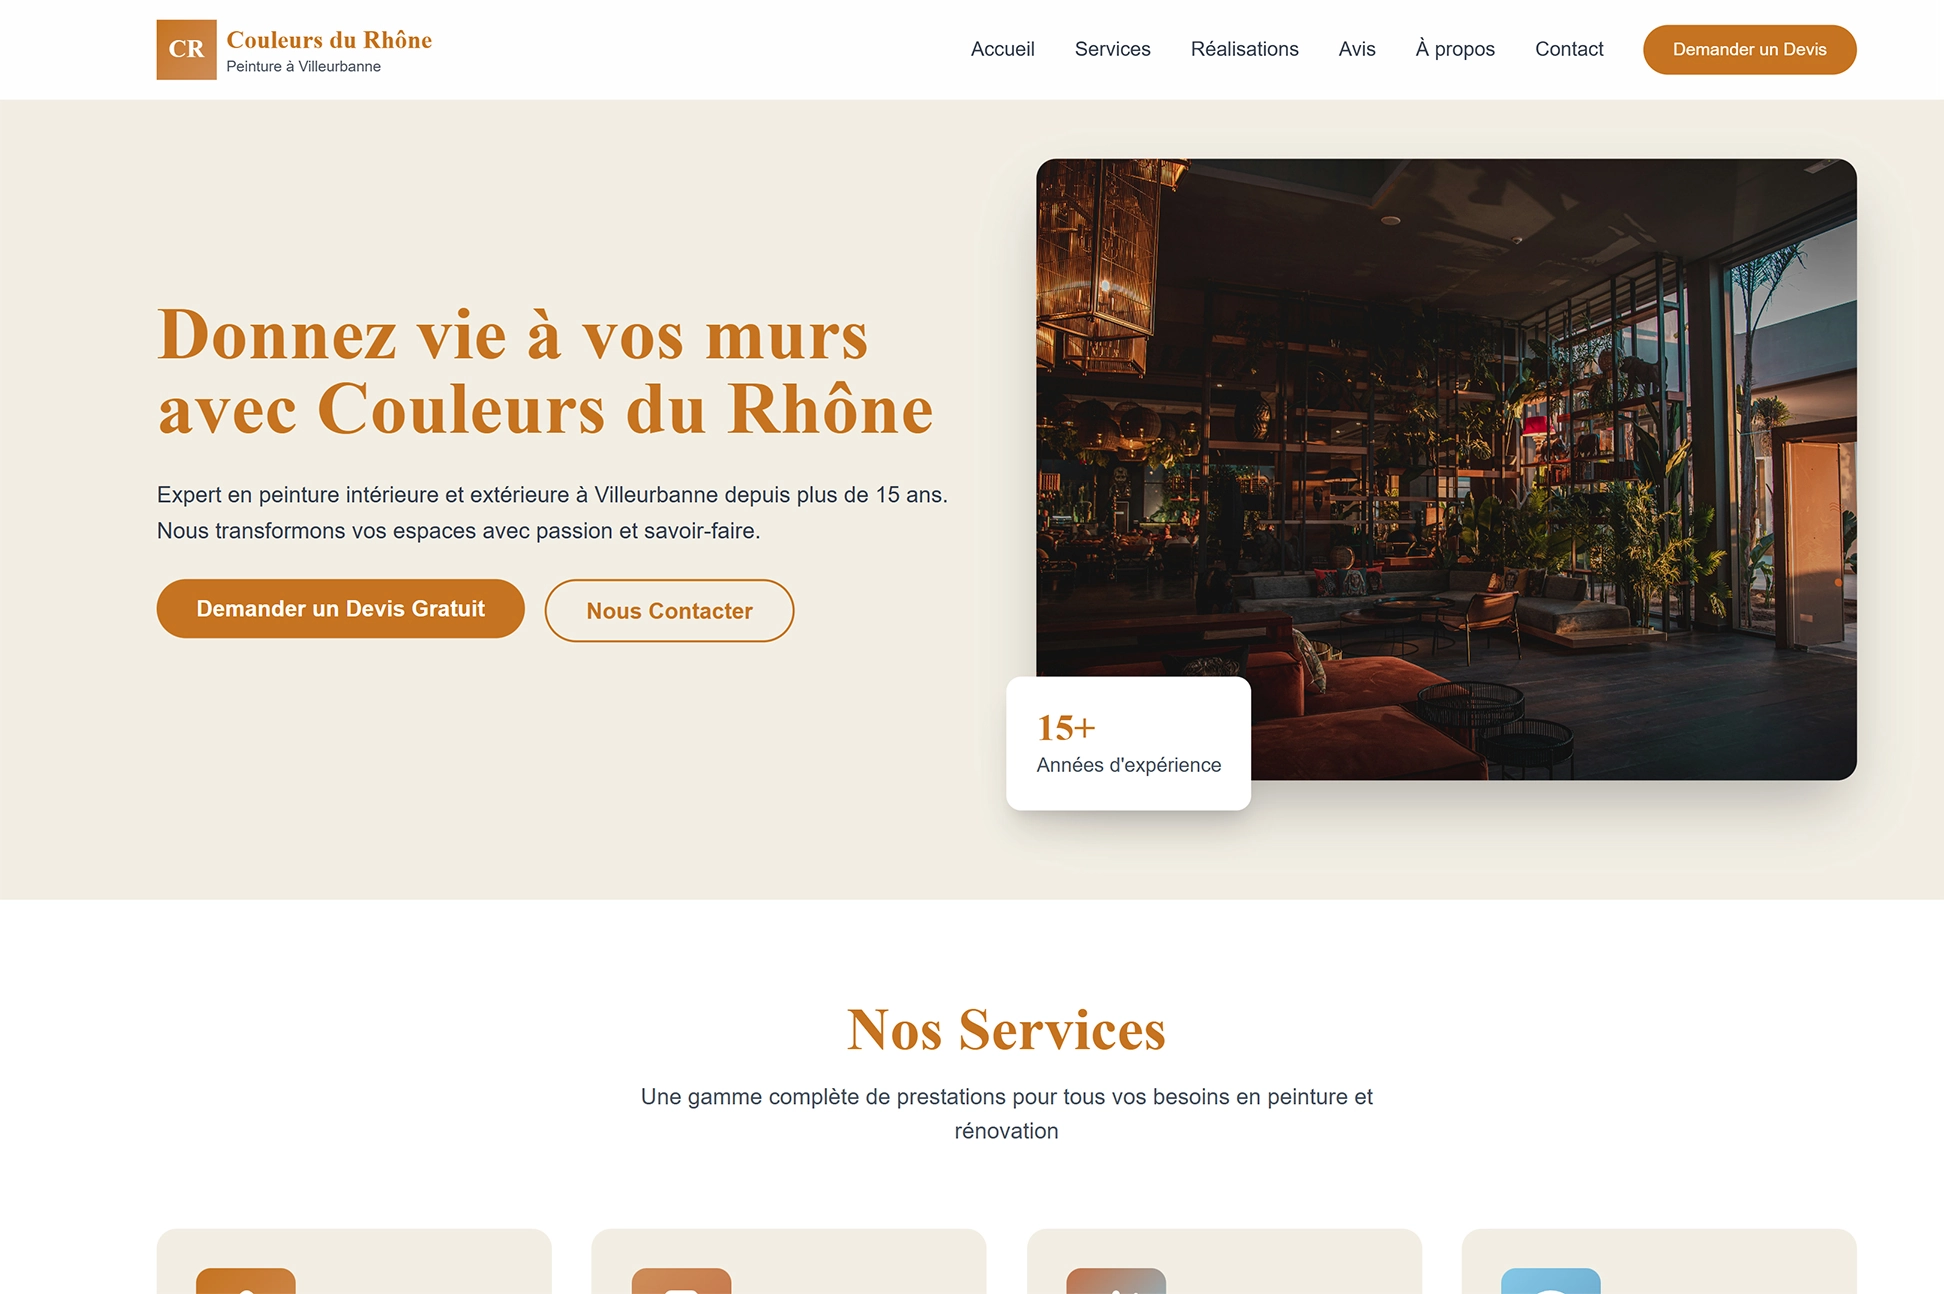Click the CR logo square icon
The height and width of the screenshot is (1294, 1944).
click(x=186, y=49)
